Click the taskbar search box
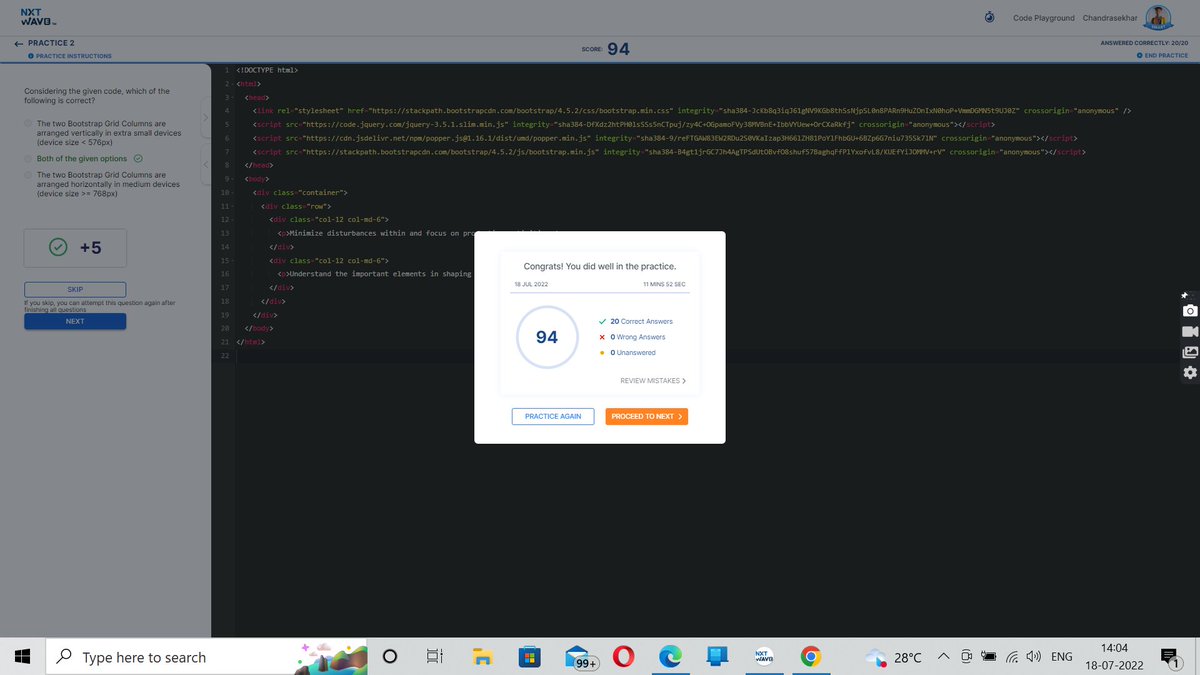The image size is (1200, 675). click(205, 657)
